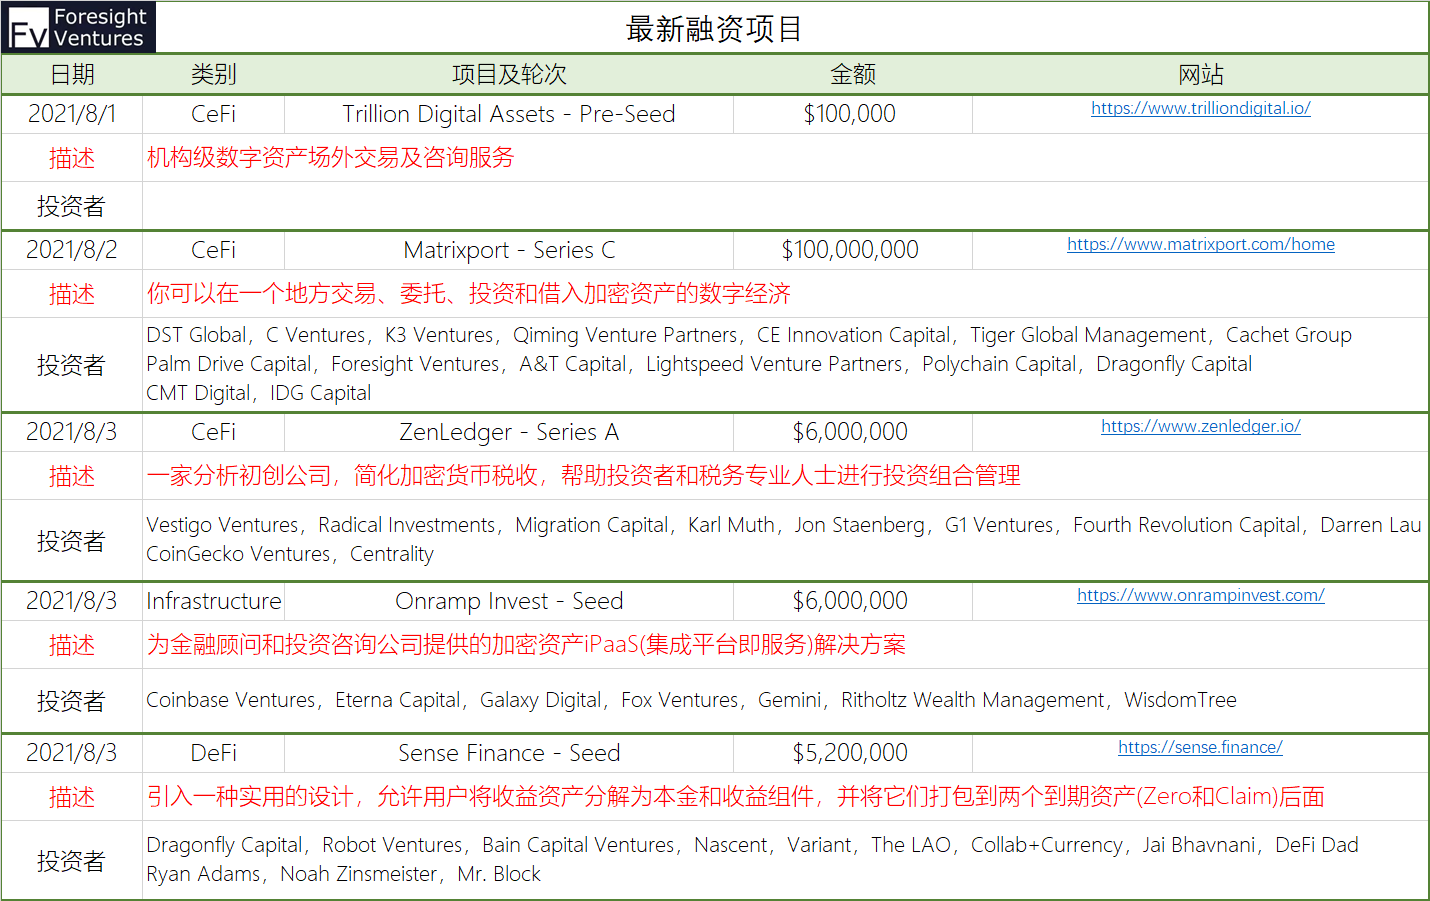The image size is (1430, 901).
Task: Open the matrixport.com/home link
Action: (x=1200, y=244)
